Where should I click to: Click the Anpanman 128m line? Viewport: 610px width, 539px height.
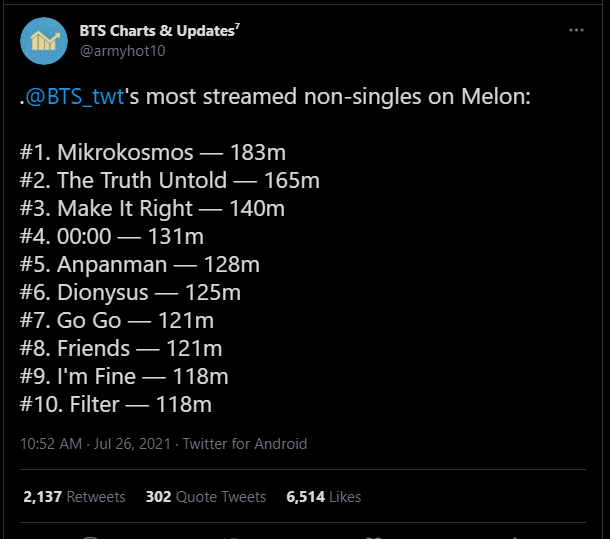tap(139, 265)
